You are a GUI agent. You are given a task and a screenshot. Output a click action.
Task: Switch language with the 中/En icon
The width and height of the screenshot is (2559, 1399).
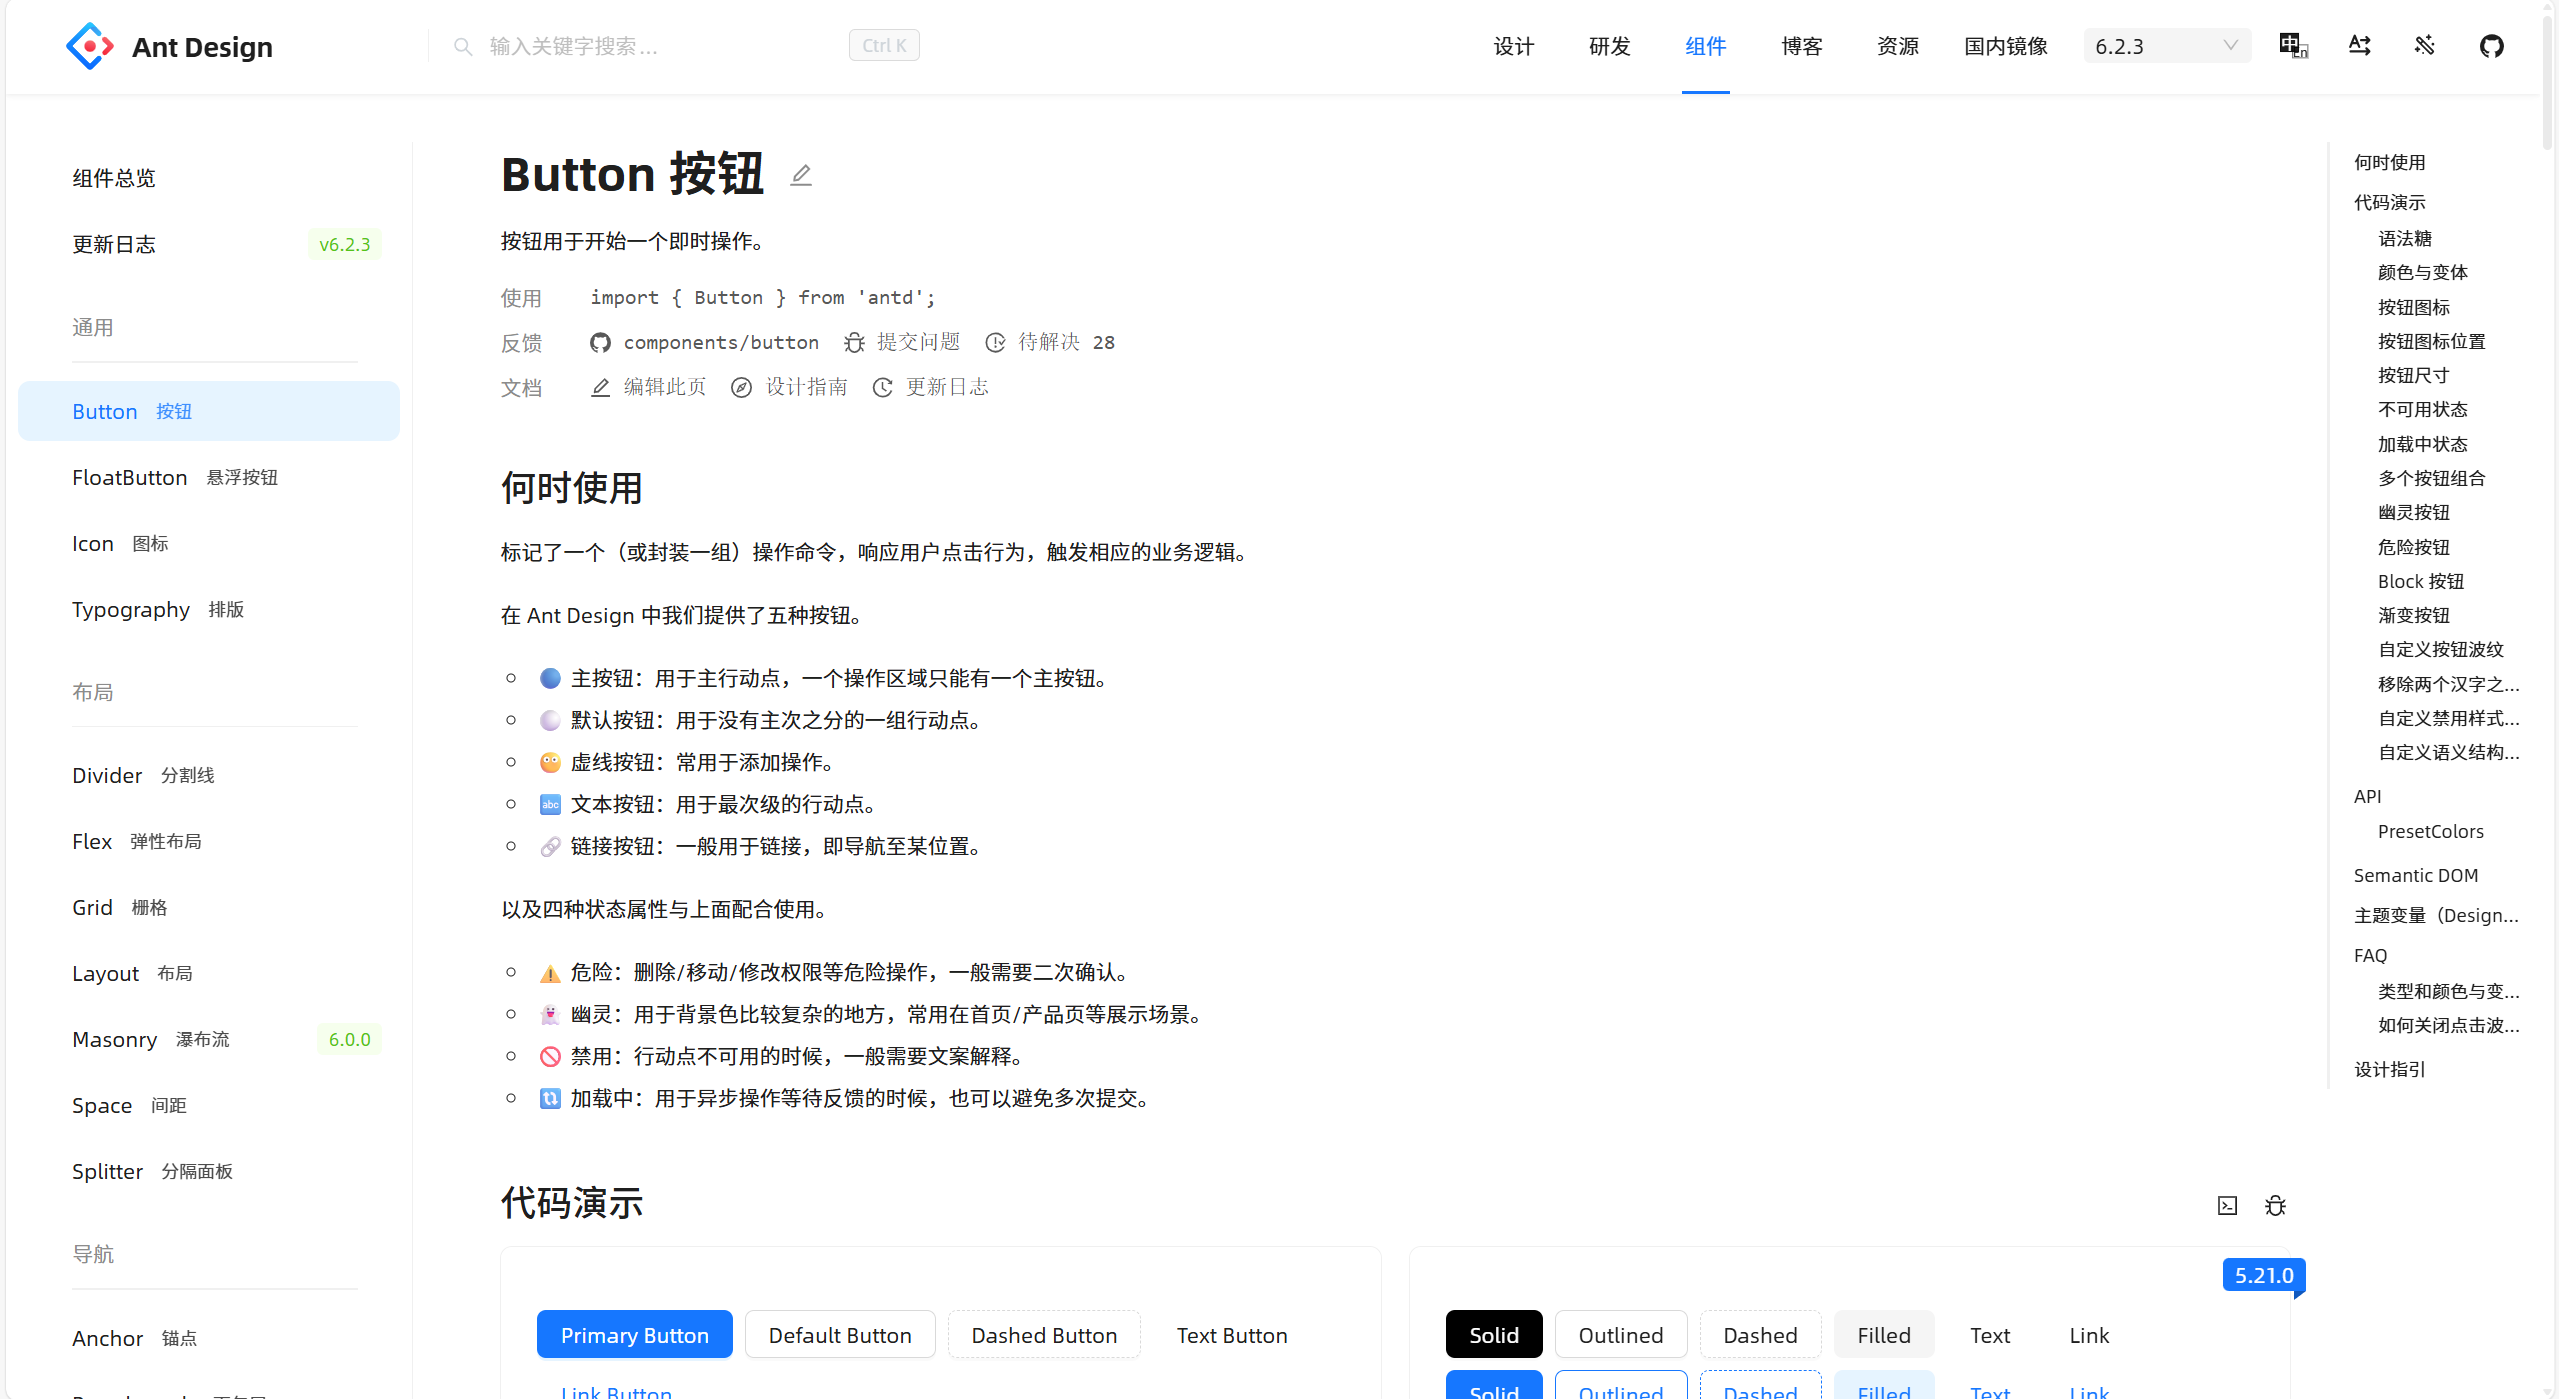(2293, 46)
